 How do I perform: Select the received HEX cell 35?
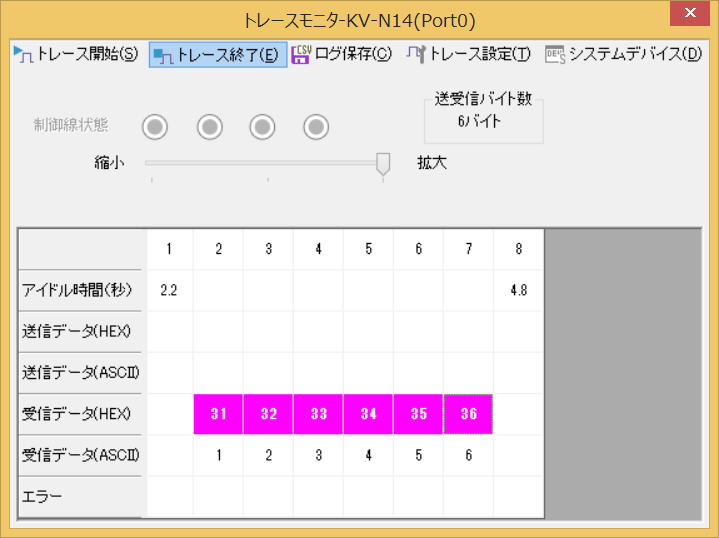[x=418, y=414]
